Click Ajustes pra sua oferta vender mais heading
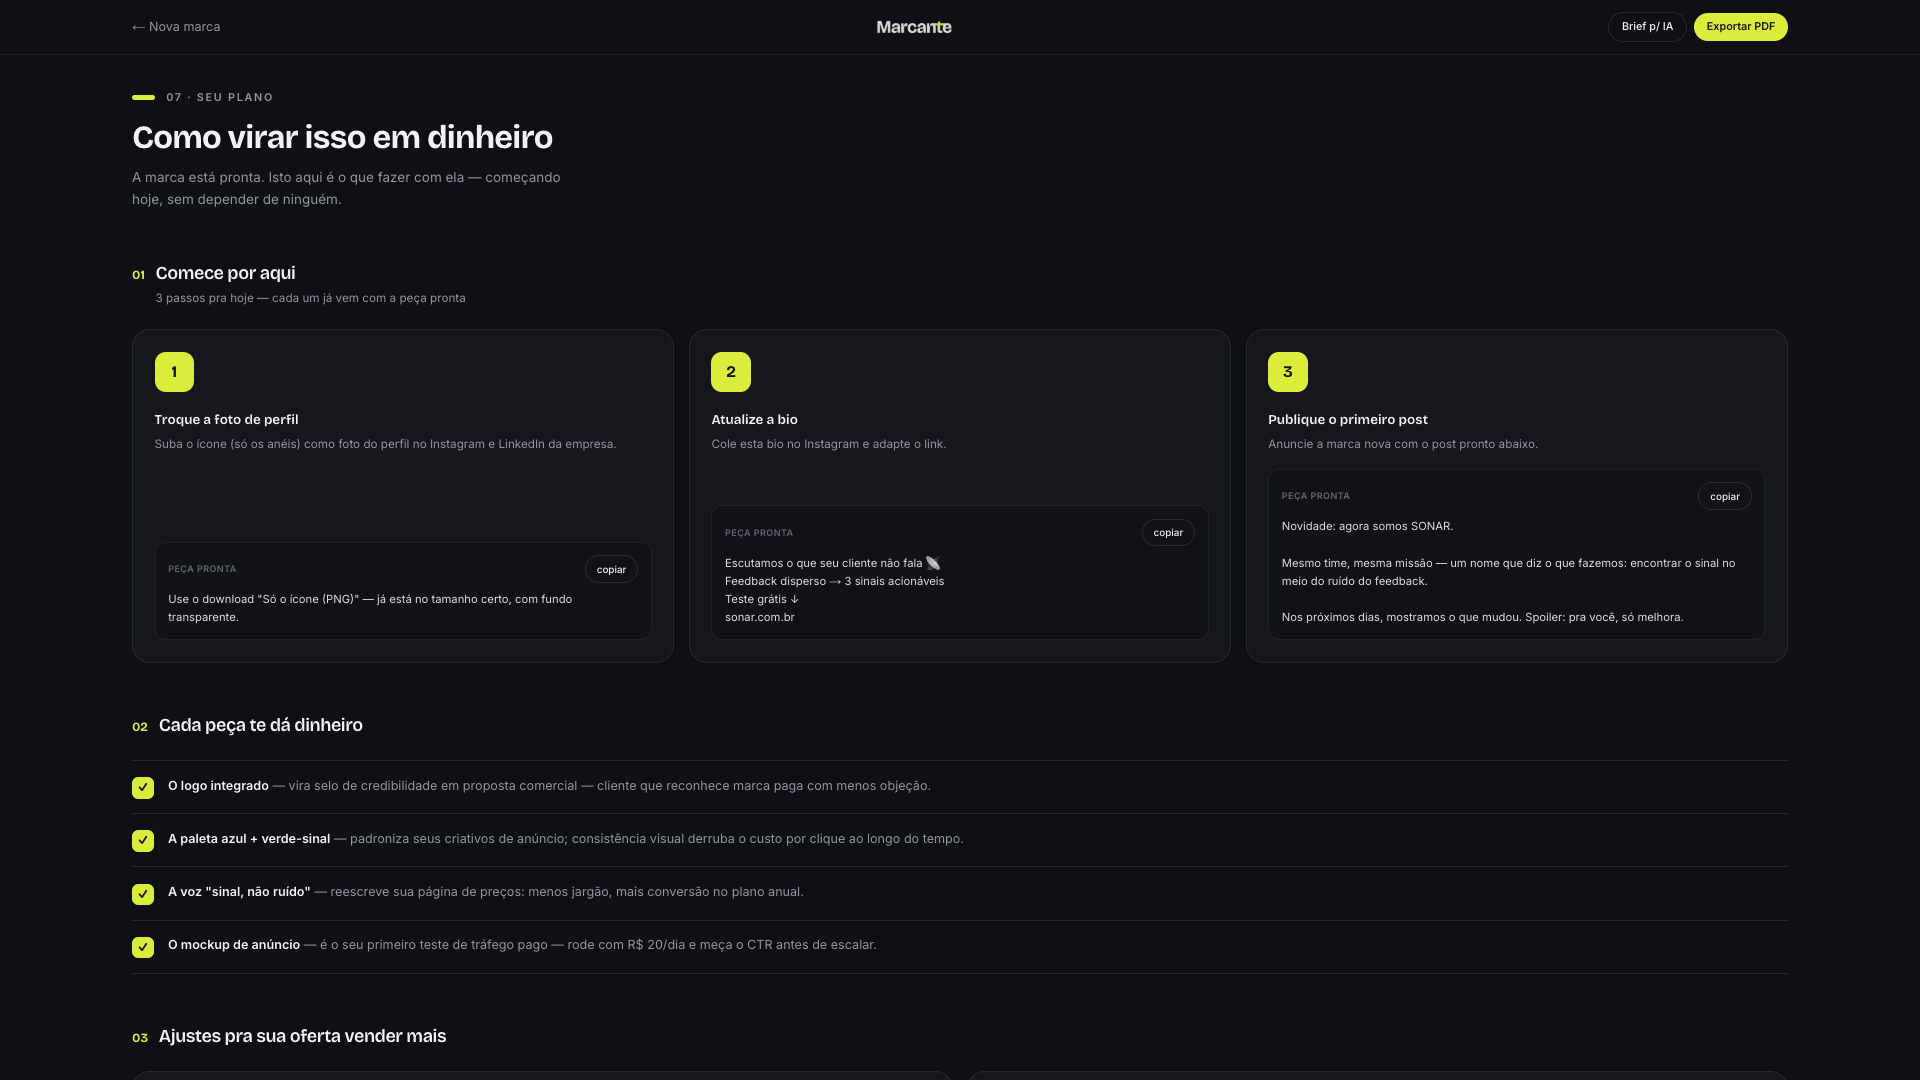The width and height of the screenshot is (1920, 1080). click(x=302, y=1036)
